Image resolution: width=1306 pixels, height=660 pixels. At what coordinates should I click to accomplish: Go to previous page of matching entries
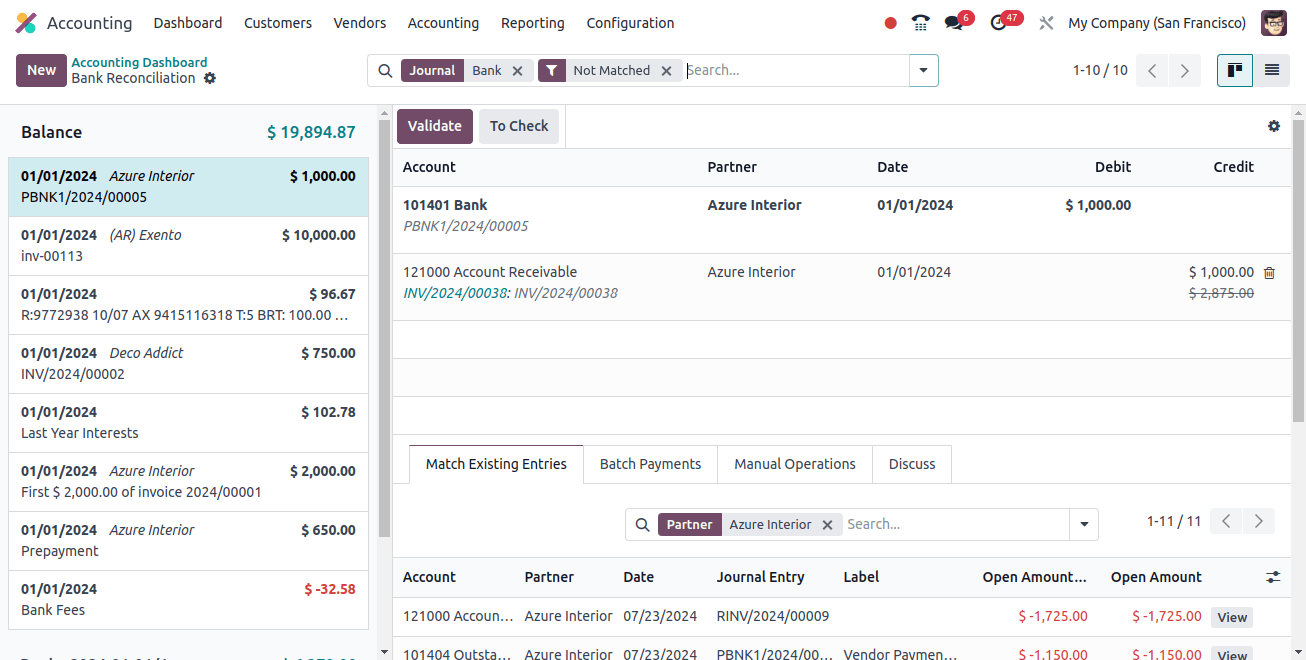pyautogui.click(x=1226, y=521)
